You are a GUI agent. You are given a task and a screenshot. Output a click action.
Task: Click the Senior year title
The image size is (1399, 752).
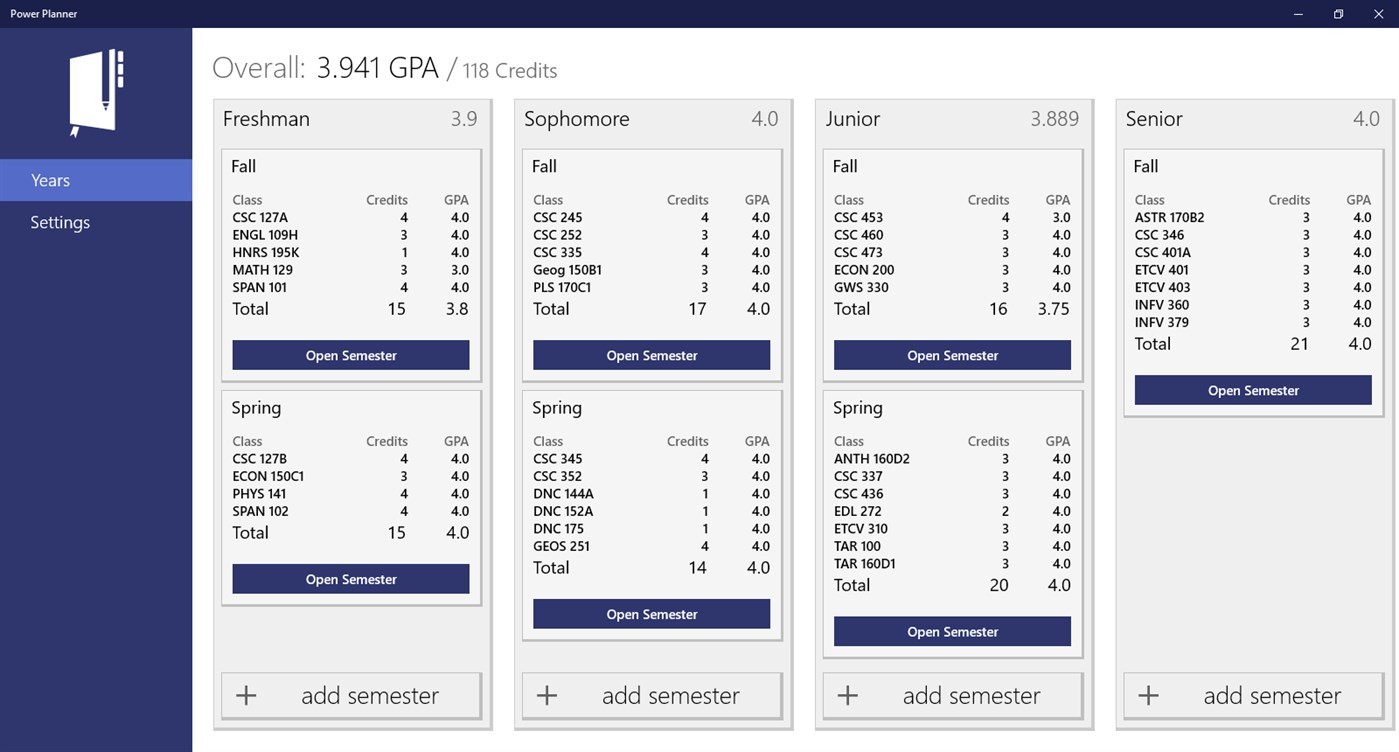tap(1153, 118)
